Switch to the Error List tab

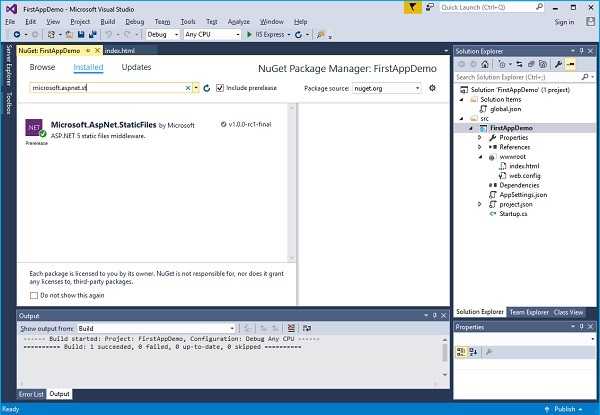click(x=31, y=394)
